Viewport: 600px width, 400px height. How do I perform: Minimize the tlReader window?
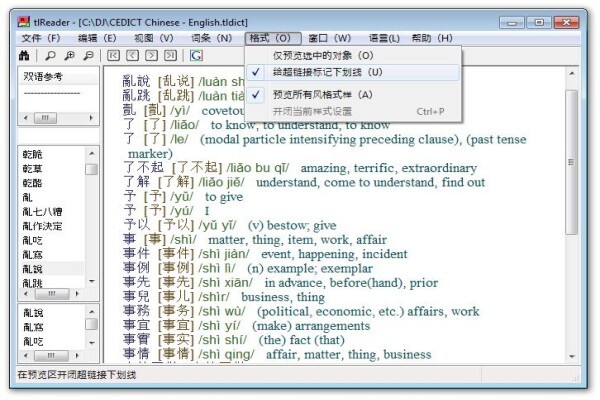(512, 22)
